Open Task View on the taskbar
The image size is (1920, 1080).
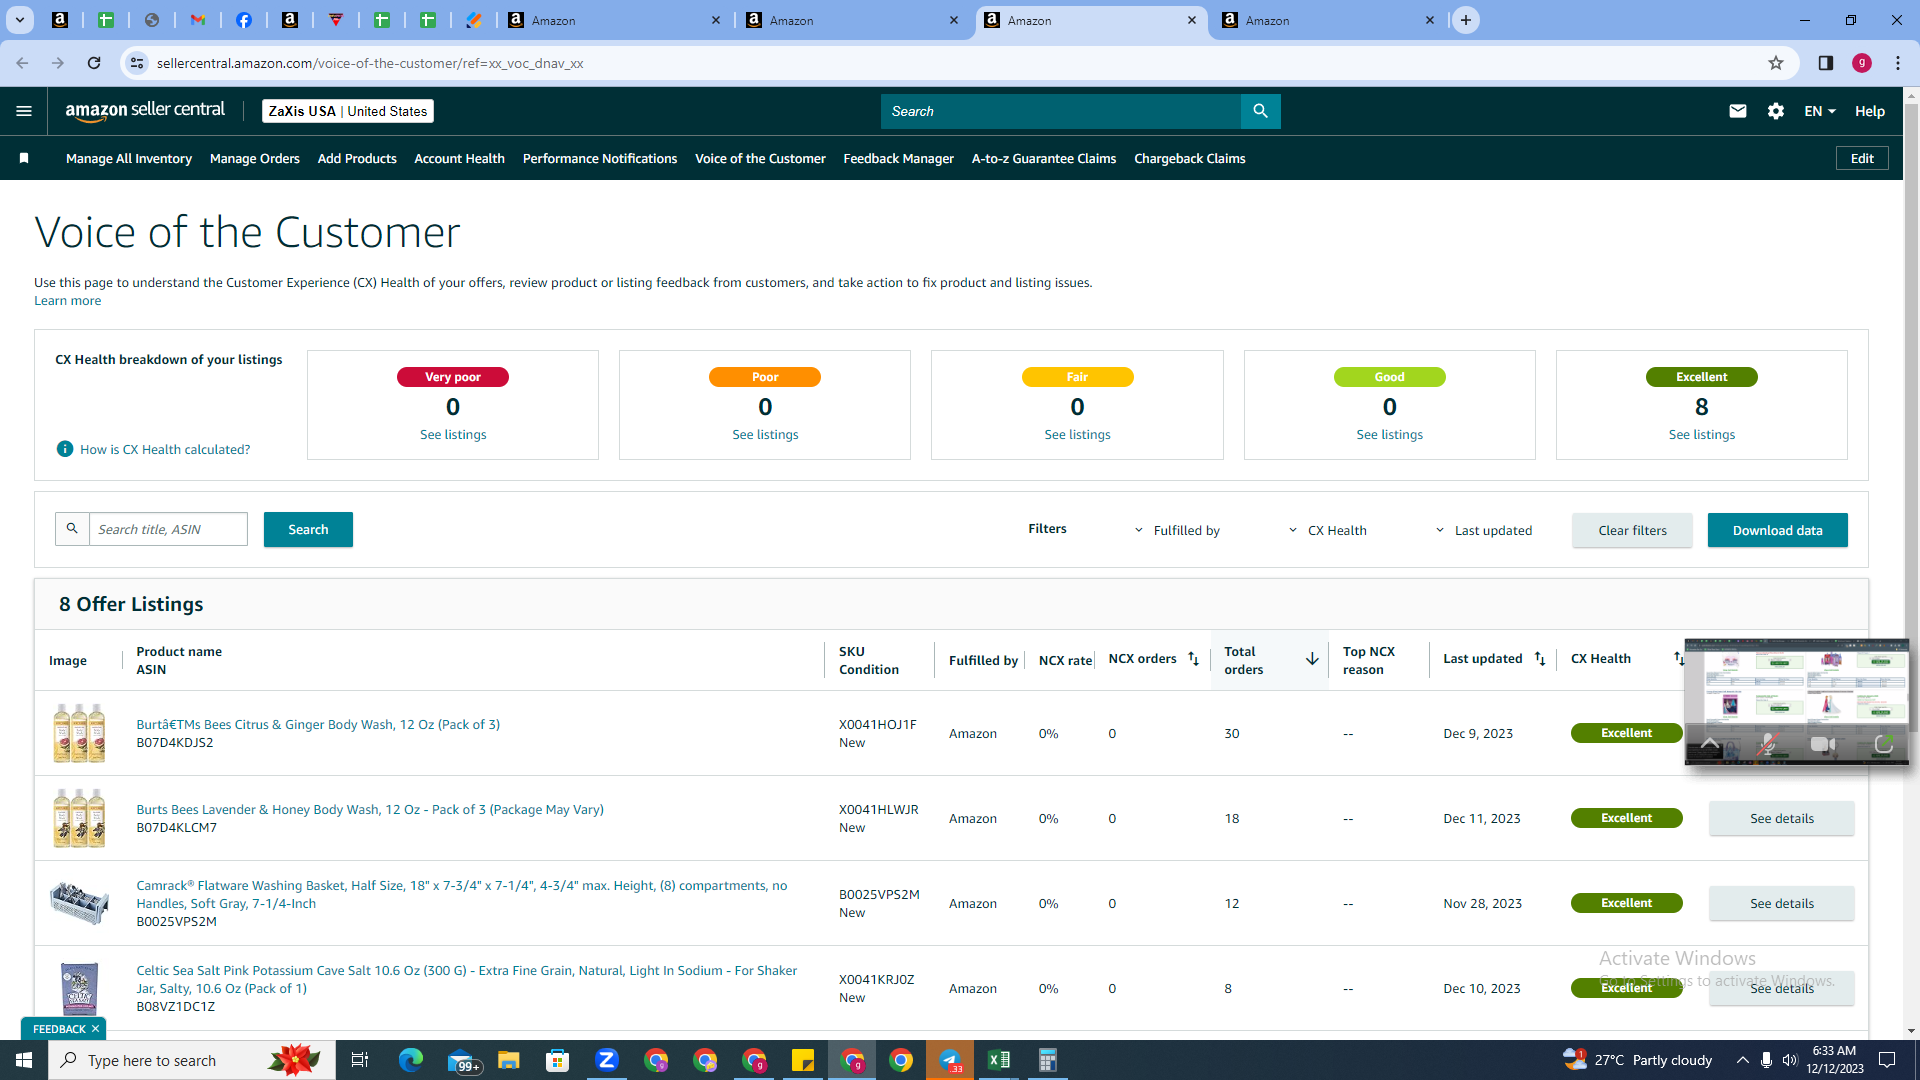pos(360,1060)
